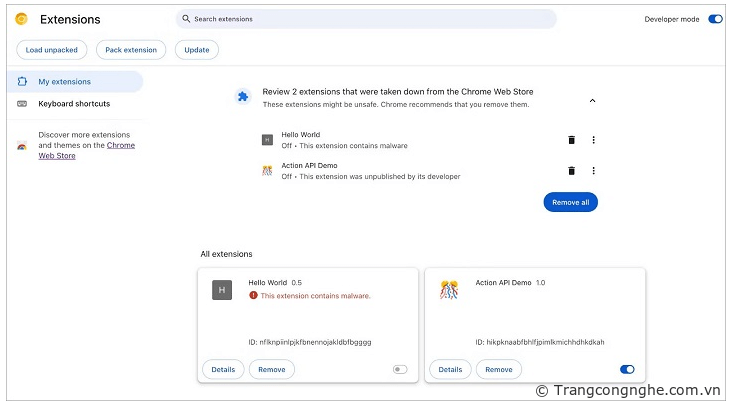This screenshot has height=408, width=731.
Task: Open more options for Hello World review item
Action: (x=593, y=141)
